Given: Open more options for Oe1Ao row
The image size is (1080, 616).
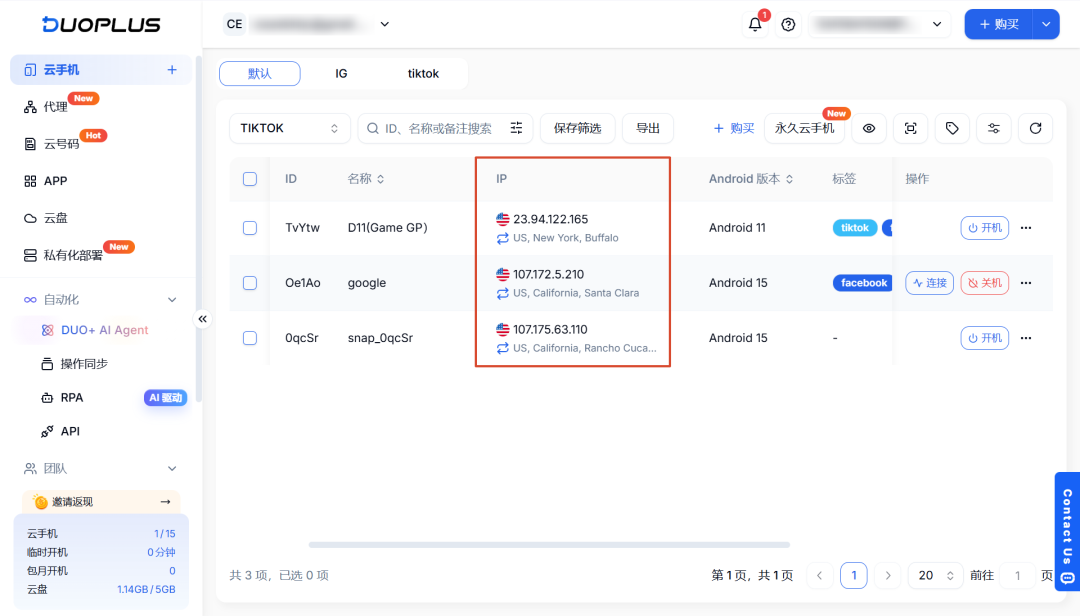Looking at the screenshot, I should [x=1026, y=283].
